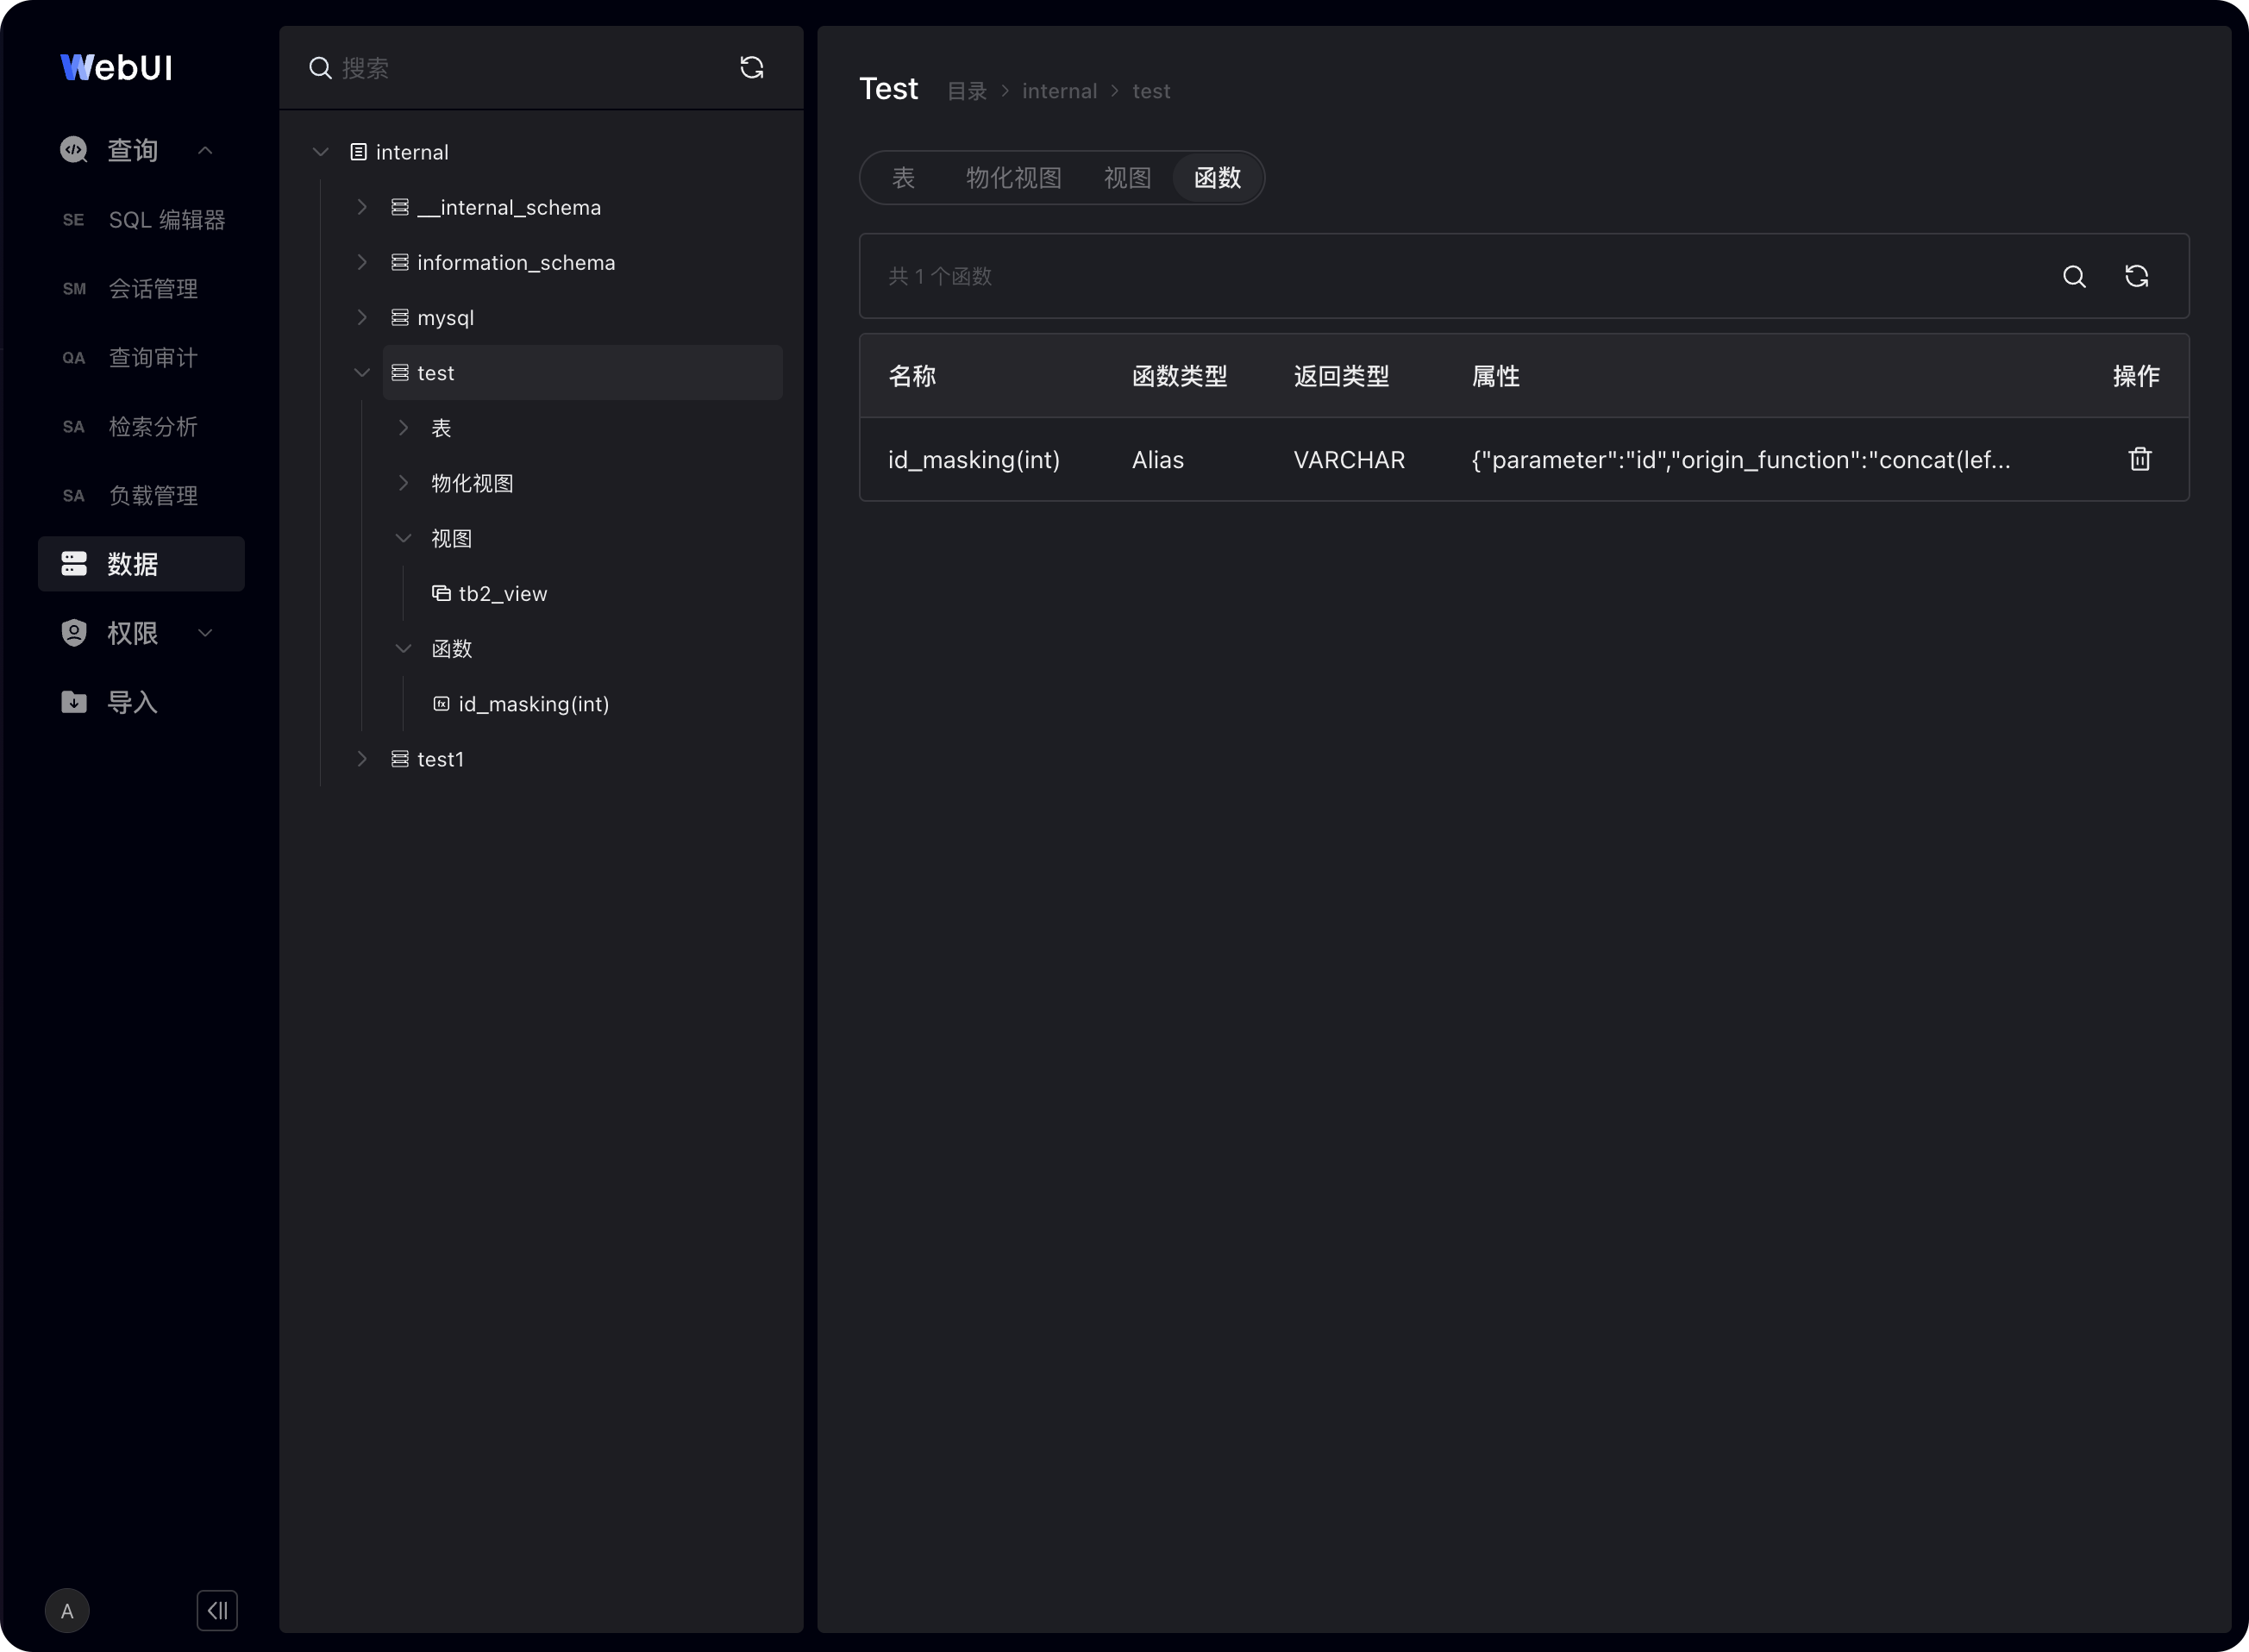Image resolution: width=2249 pixels, height=1652 pixels.
Task: Click the truncated 属性 JSON value
Action: coord(1741,460)
